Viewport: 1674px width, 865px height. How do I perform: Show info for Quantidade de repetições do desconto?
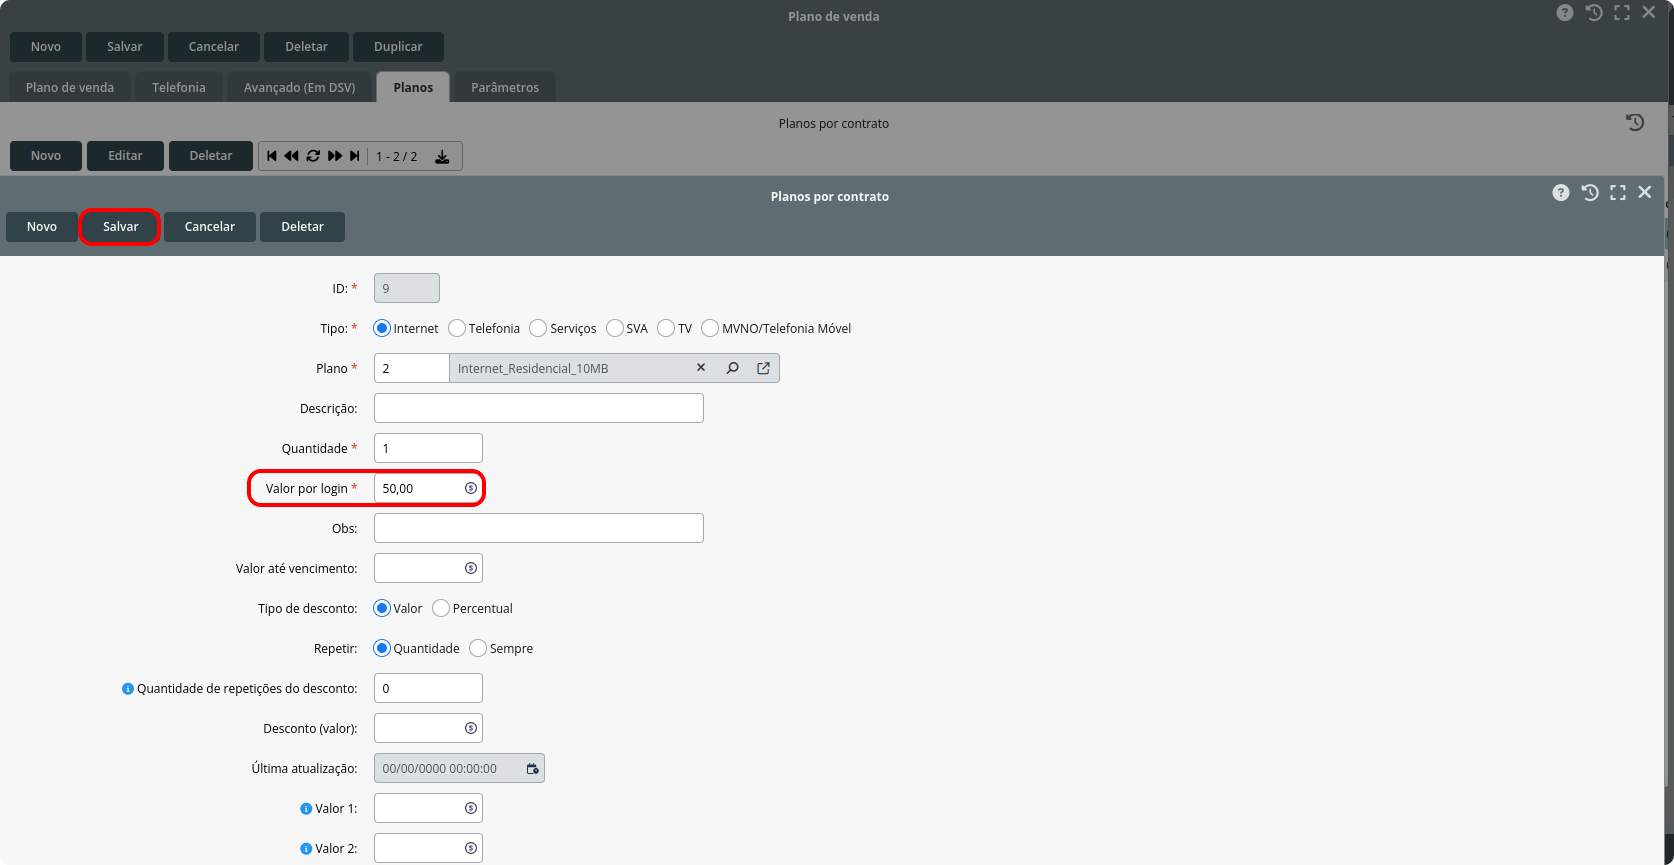pos(128,689)
